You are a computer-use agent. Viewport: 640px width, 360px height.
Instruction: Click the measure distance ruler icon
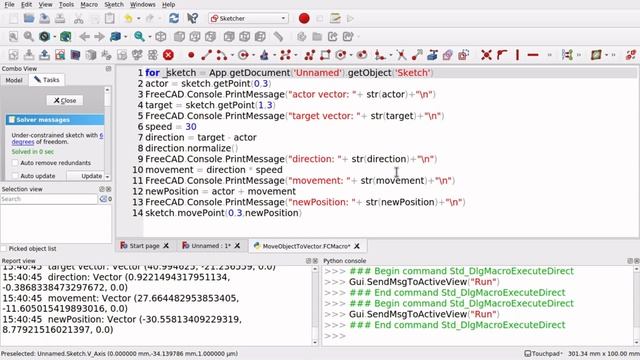tap(278, 37)
